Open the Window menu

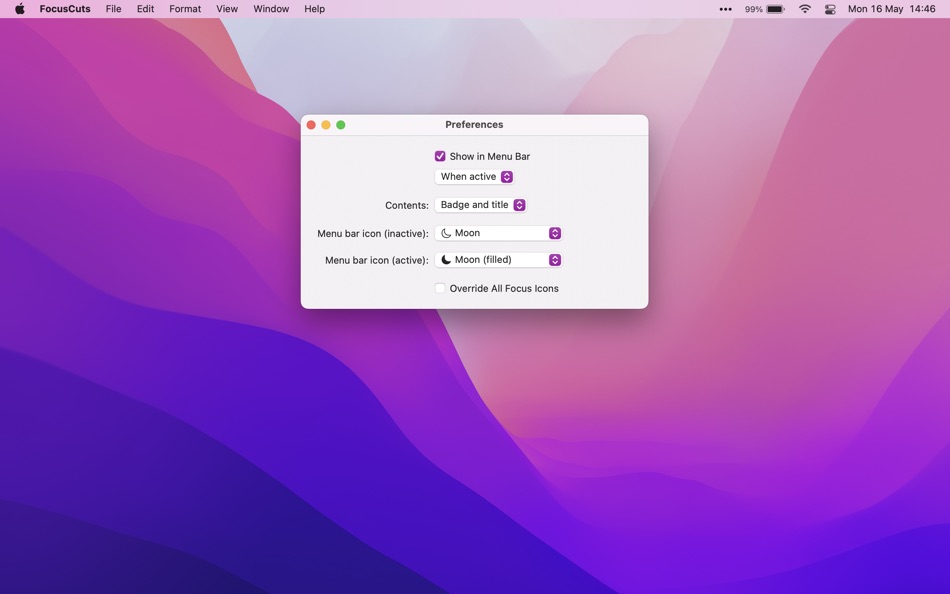pyautogui.click(x=271, y=9)
